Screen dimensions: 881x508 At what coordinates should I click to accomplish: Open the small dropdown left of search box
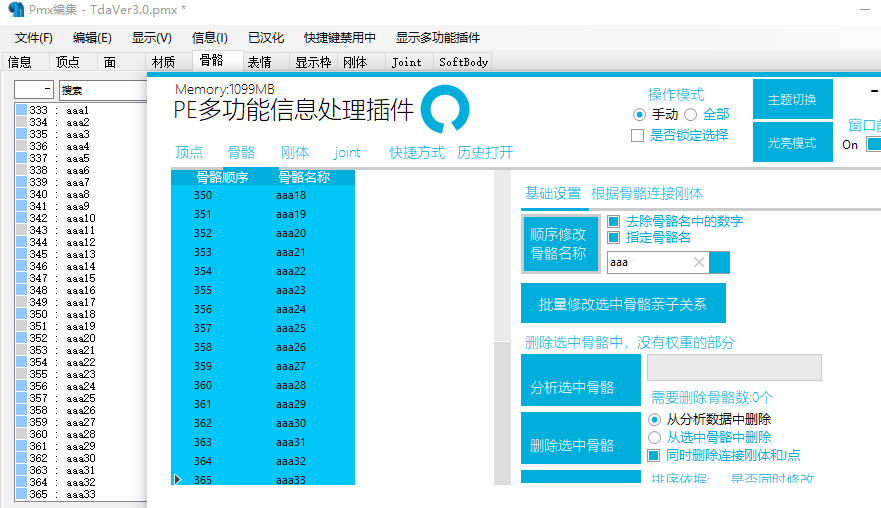click(x=34, y=89)
